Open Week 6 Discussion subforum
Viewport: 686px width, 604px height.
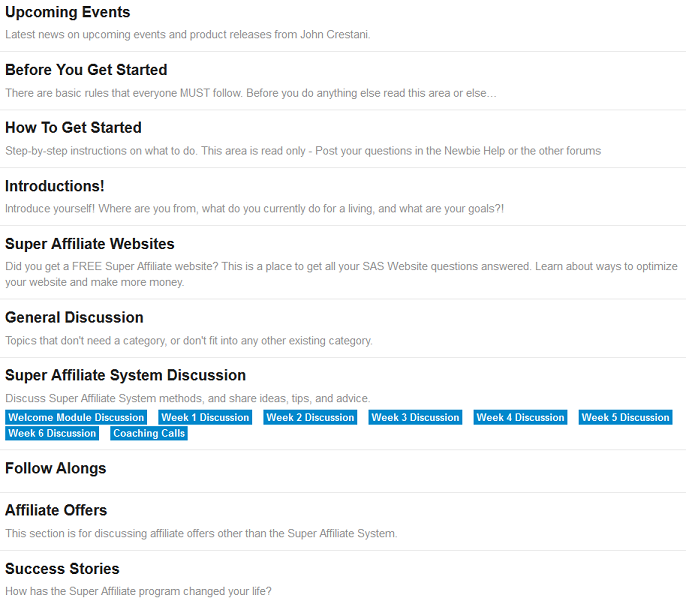coord(52,433)
